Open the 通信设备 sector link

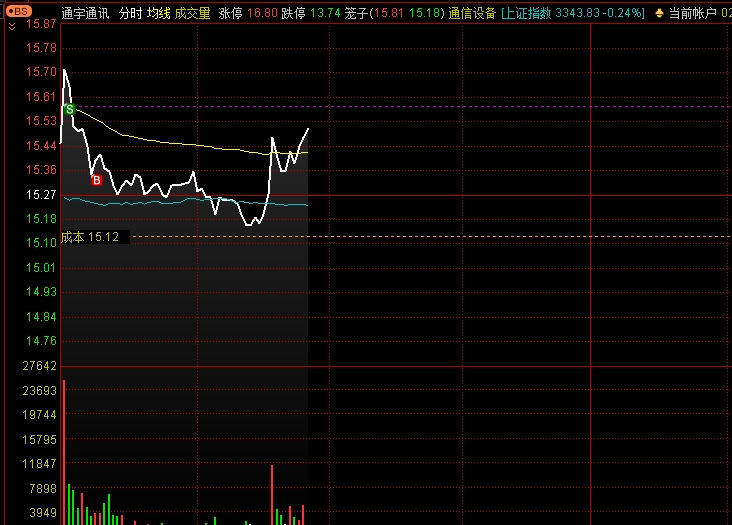pos(472,13)
